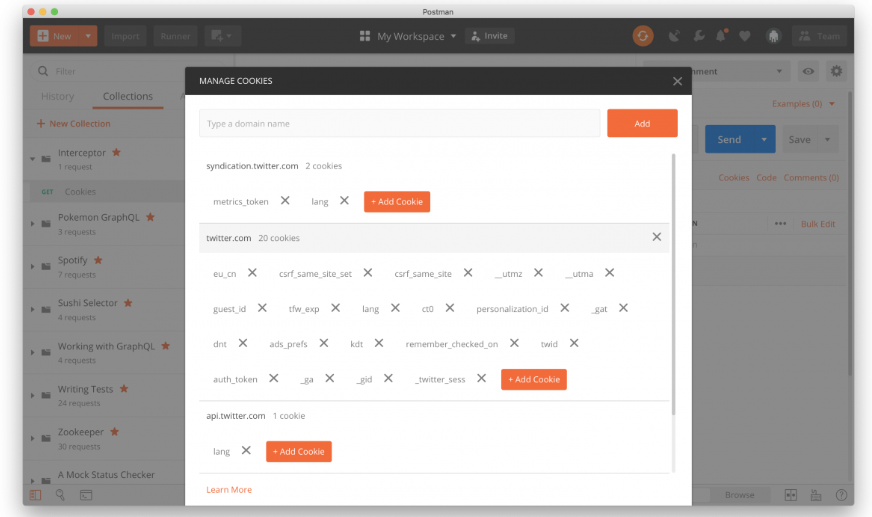Delete the ads_prefs cookie
This screenshot has height=517, width=872.
point(324,343)
